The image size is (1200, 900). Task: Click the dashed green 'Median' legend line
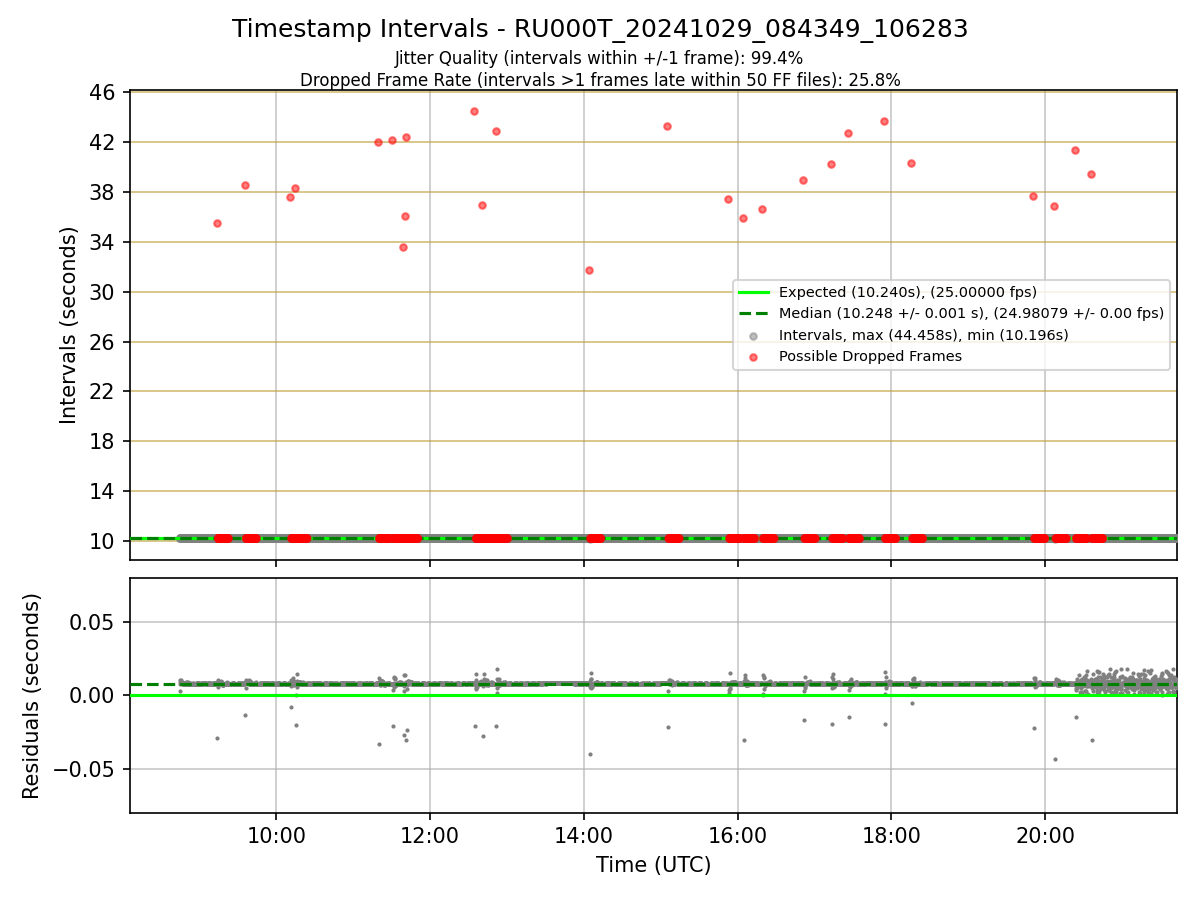point(753,313)
